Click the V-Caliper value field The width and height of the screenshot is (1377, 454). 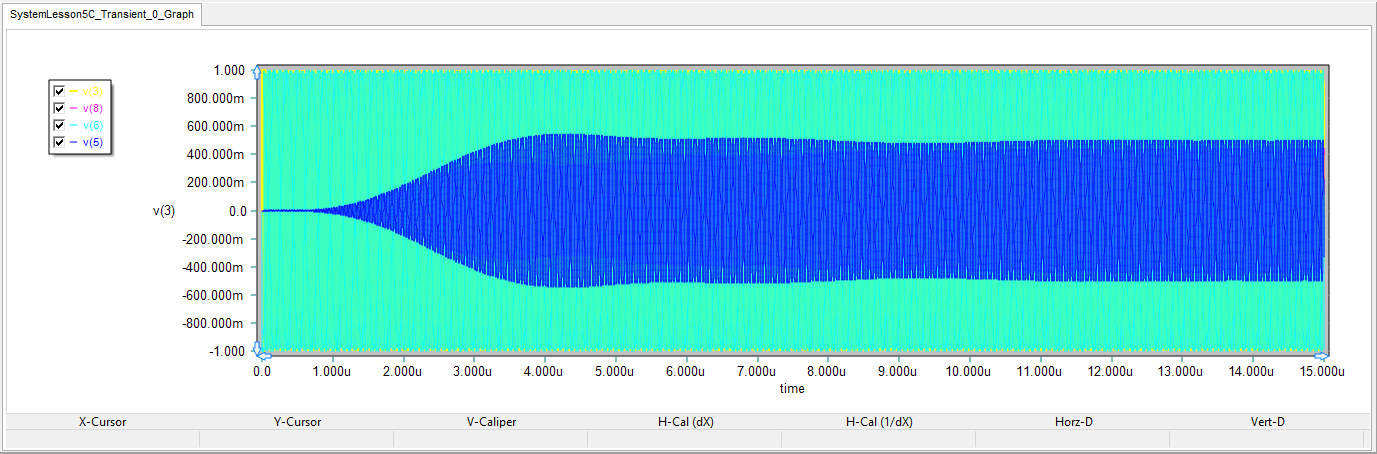click(491, 439)
